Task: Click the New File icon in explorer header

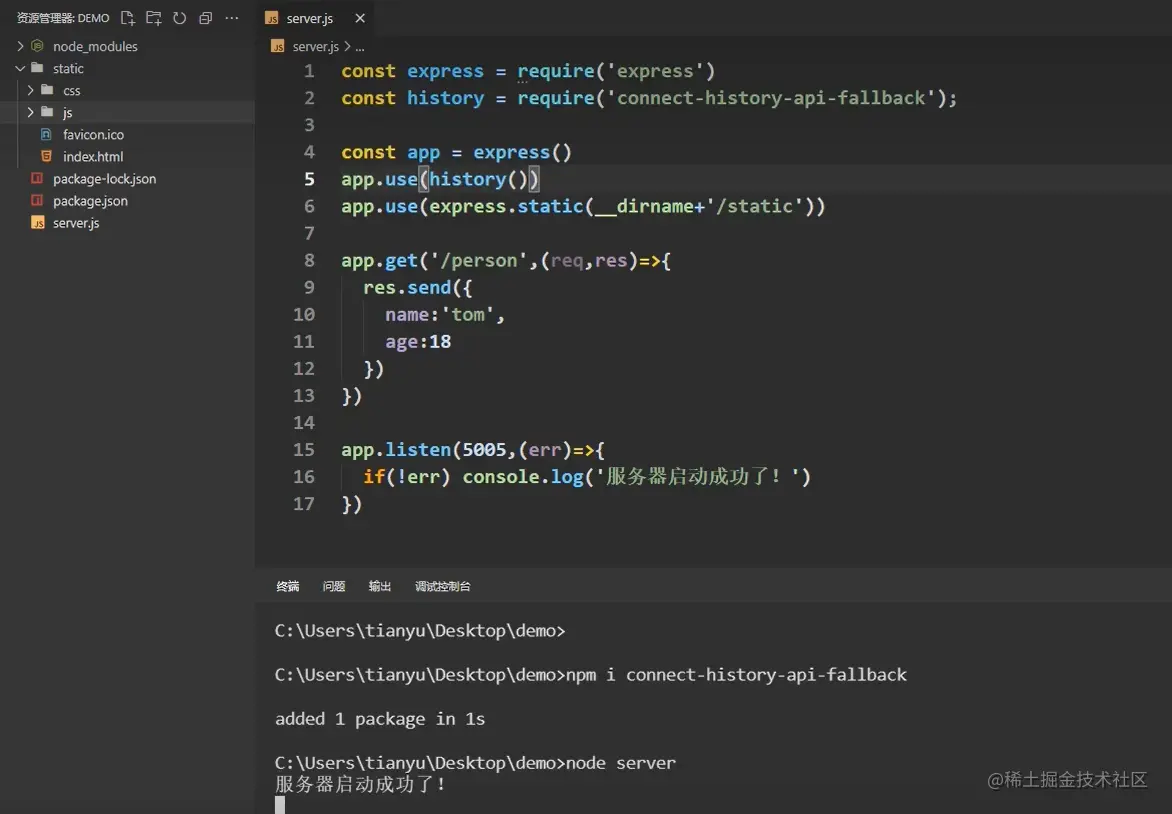Action: tap(128, 18)
